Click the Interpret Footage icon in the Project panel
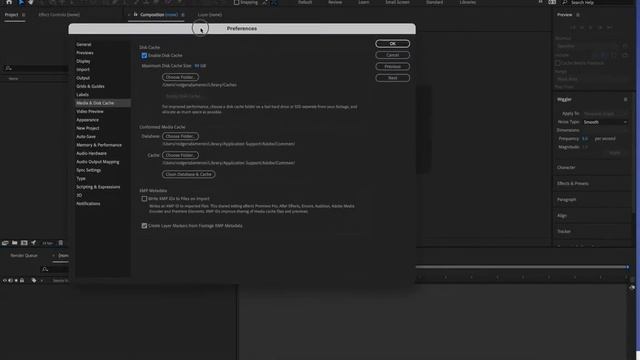The image size is (640, 360). [x=5, y=243]
